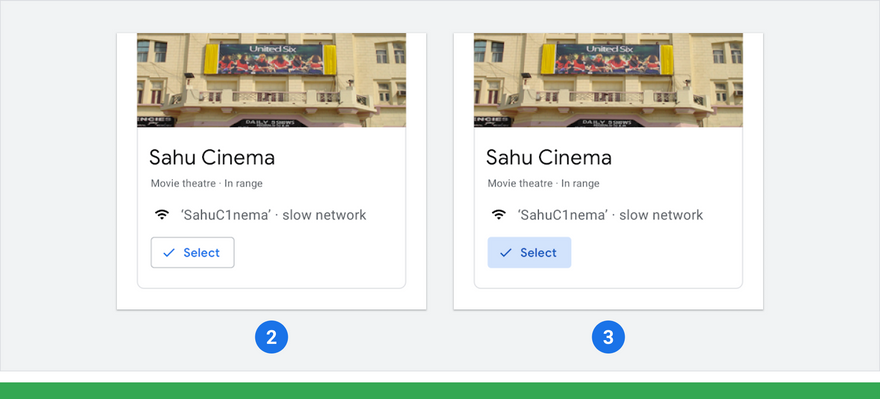Click 'Movie theatre · In range' text in card 3
This screenshot has width=880, height=399.
click(x=543, y=184)
